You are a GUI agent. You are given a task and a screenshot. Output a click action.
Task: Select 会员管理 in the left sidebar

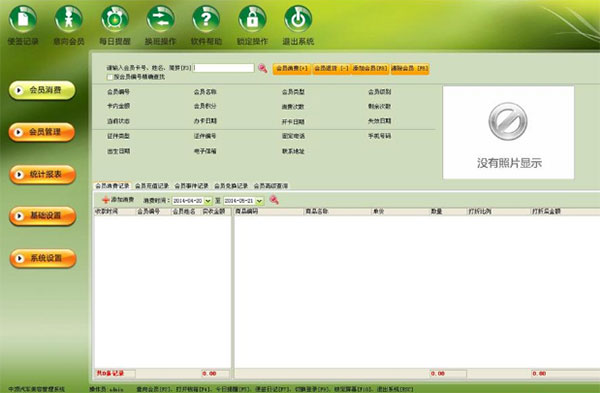point(42,132)
